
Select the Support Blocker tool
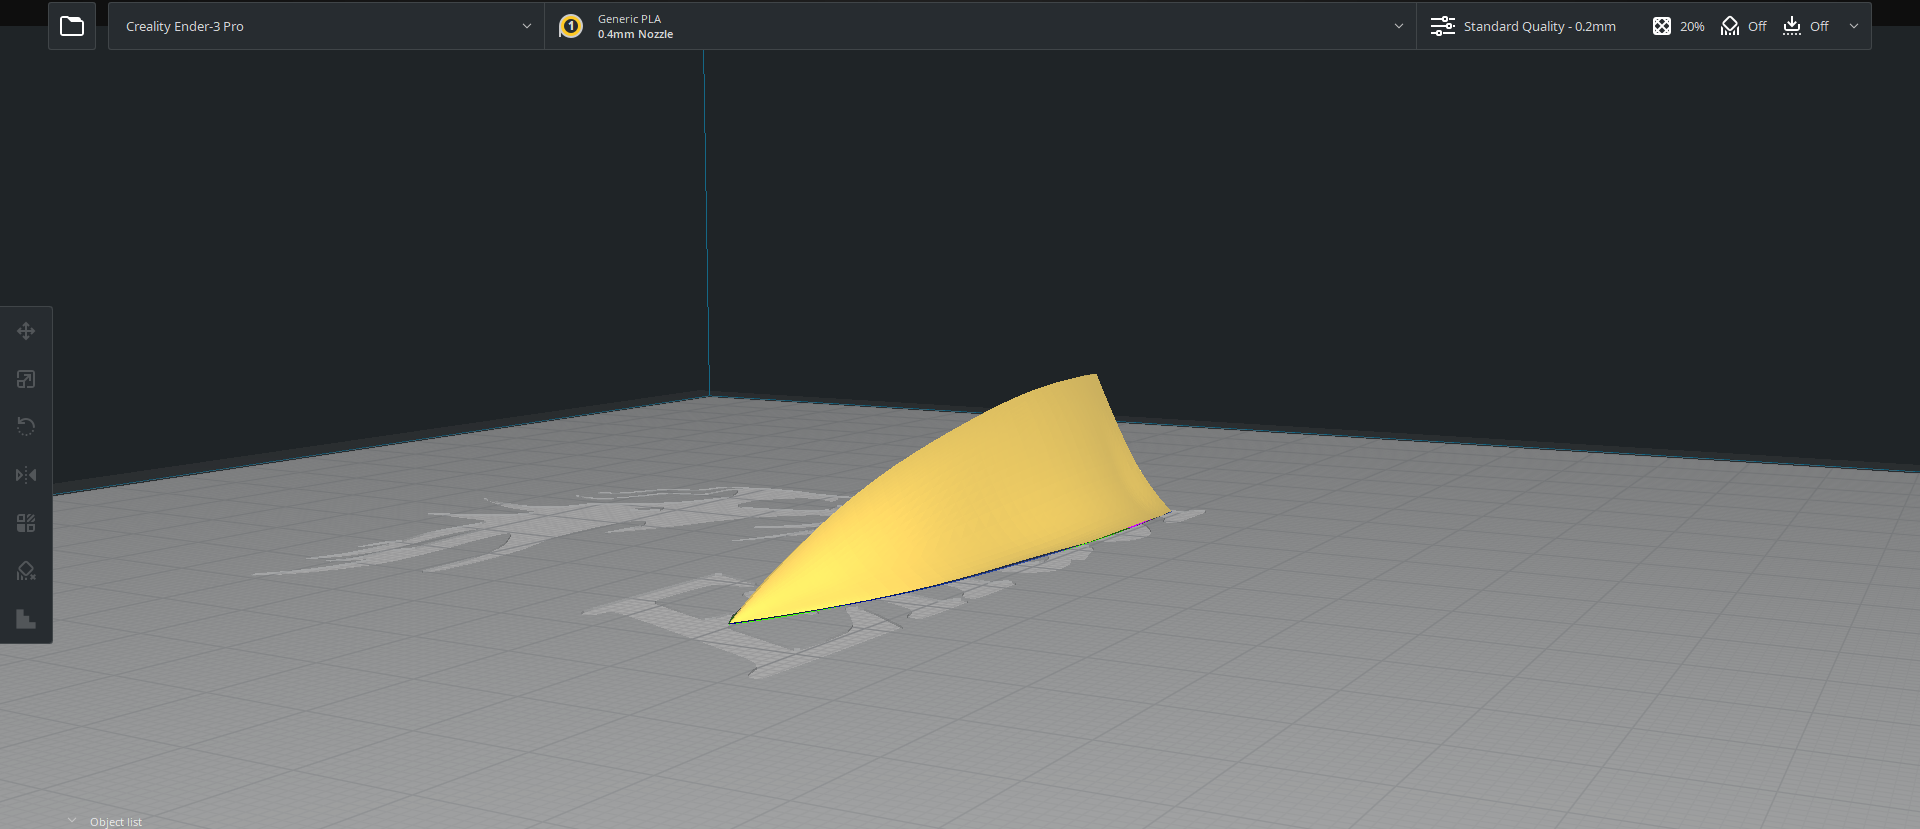point(26,571)
